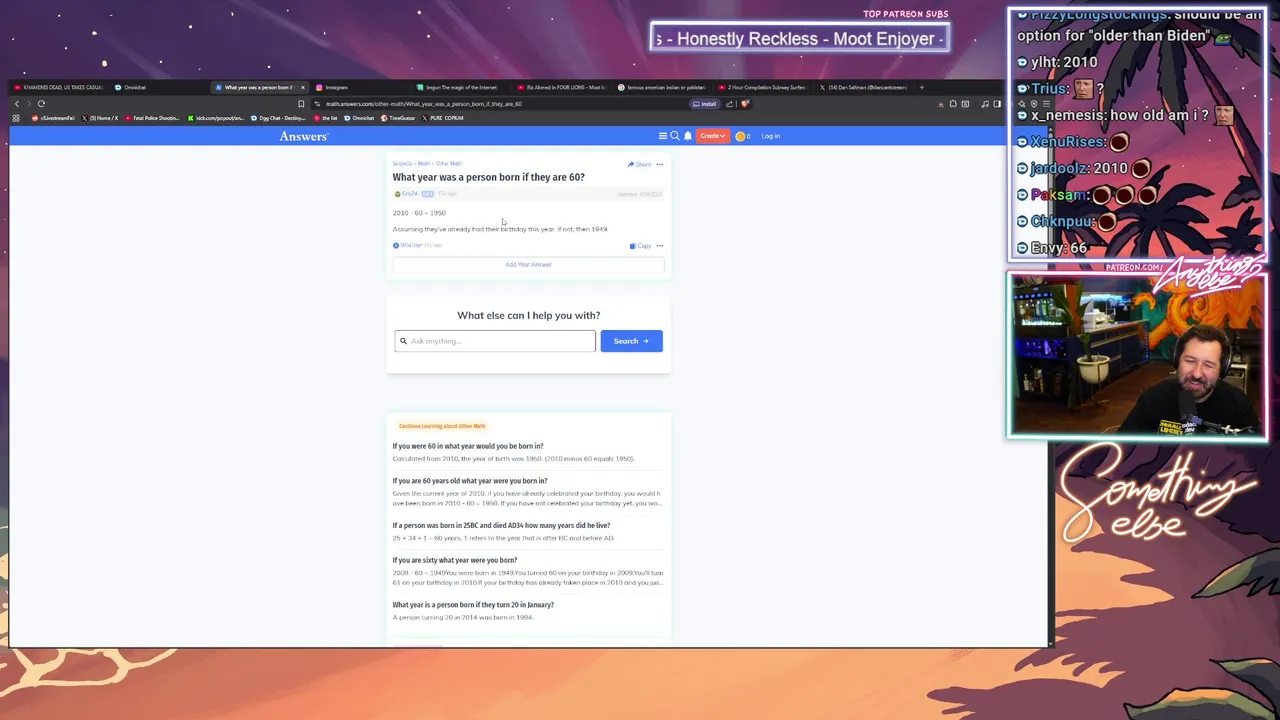Open the Omnichat bookmark

[x=359, y=118]
